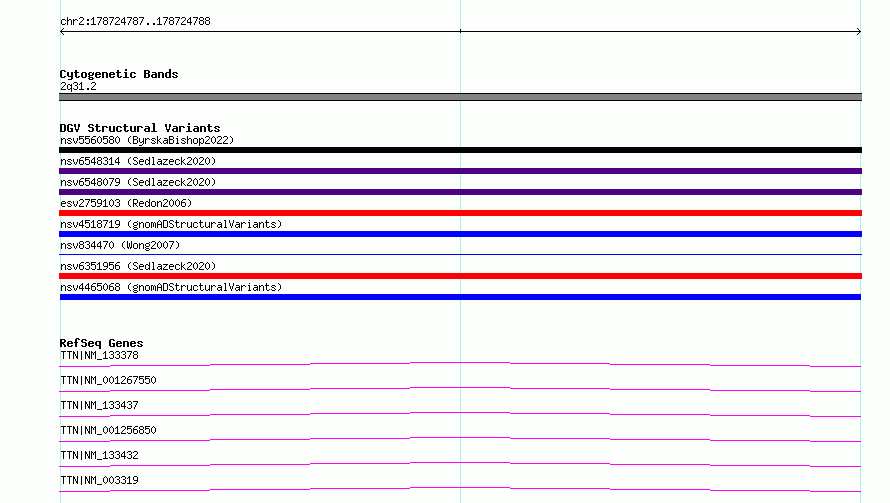This screenshot has width=890, height=503.
Task: Click TTN|NM_003319 transcript label
Action: click(99, 480)
